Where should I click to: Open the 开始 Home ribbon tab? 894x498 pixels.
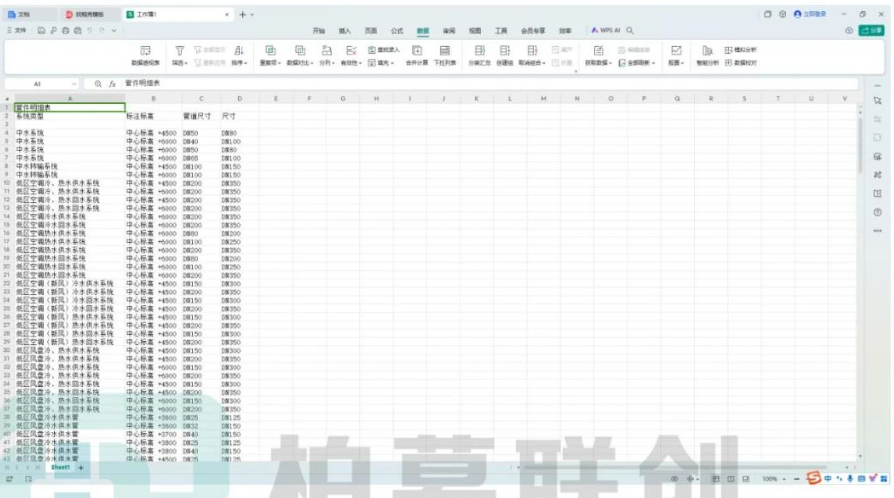coord(319,31)
